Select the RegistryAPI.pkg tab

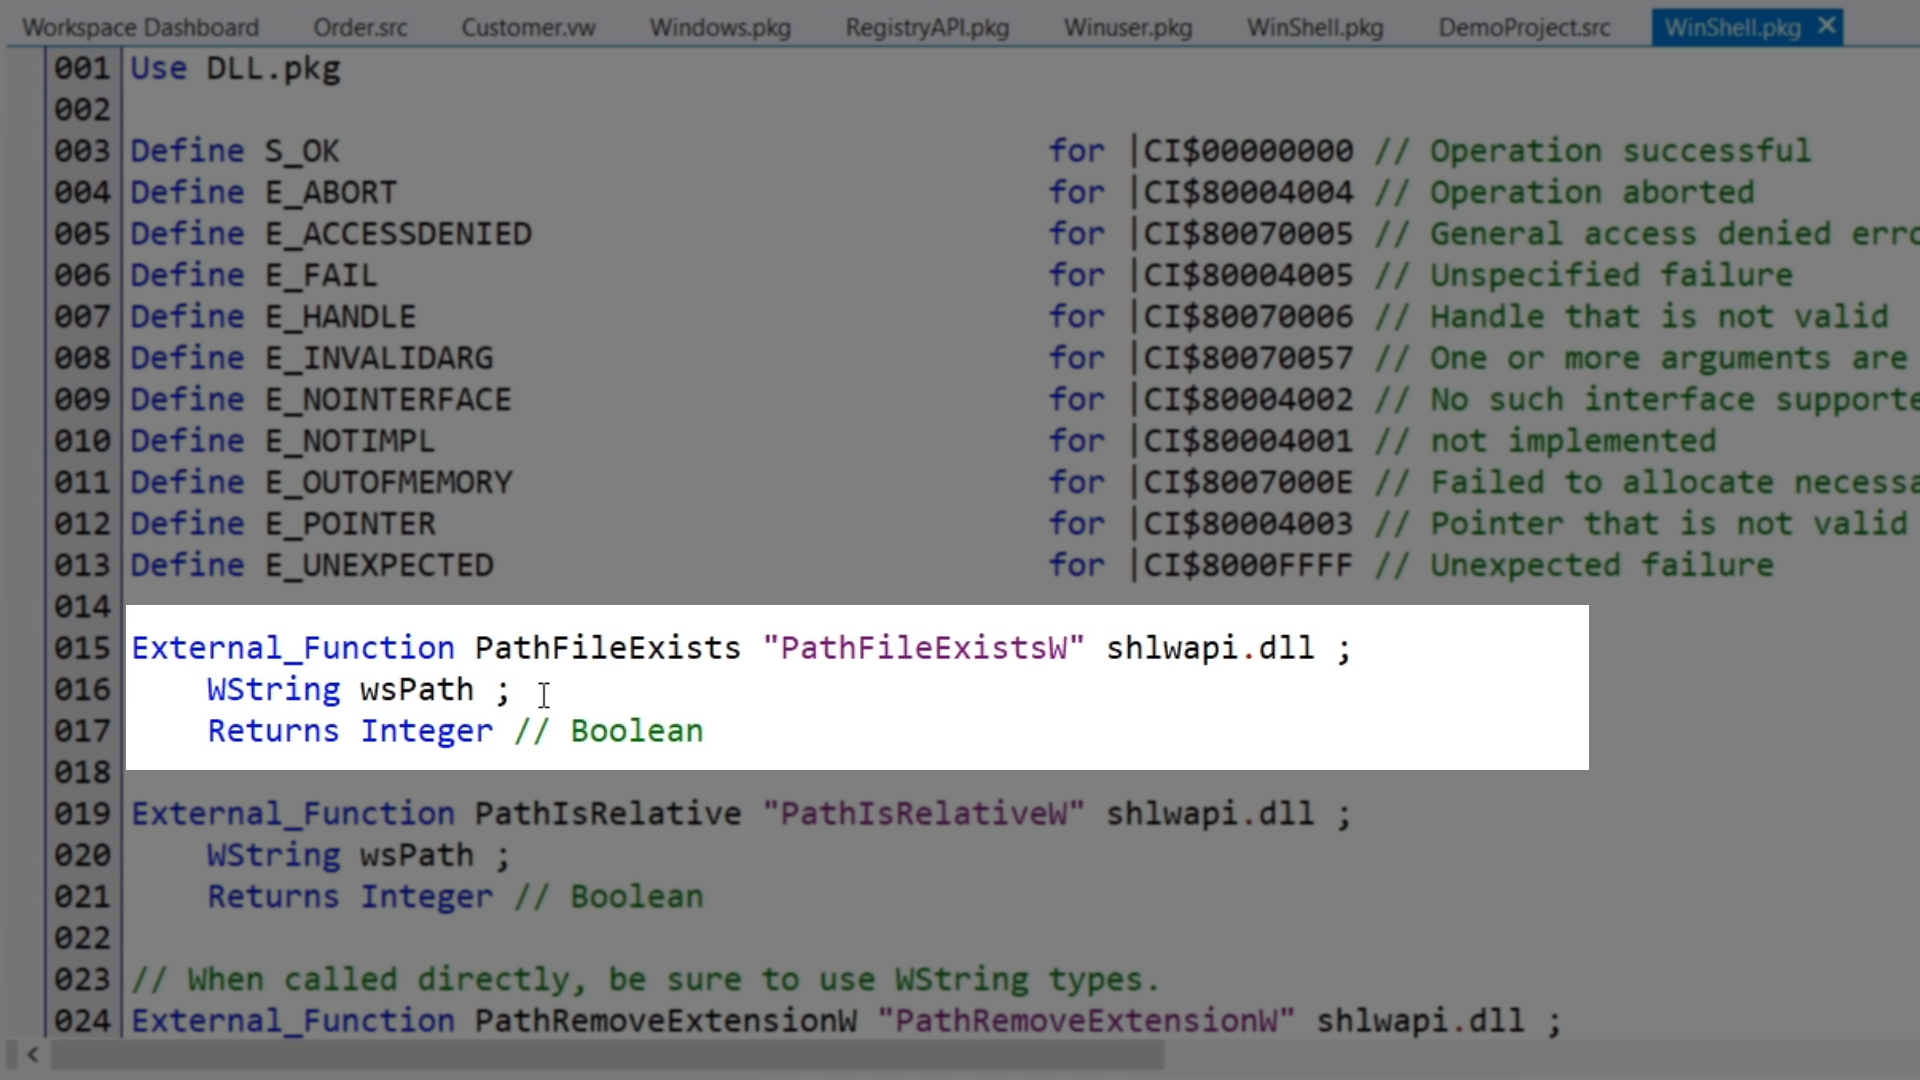(927, 28)
